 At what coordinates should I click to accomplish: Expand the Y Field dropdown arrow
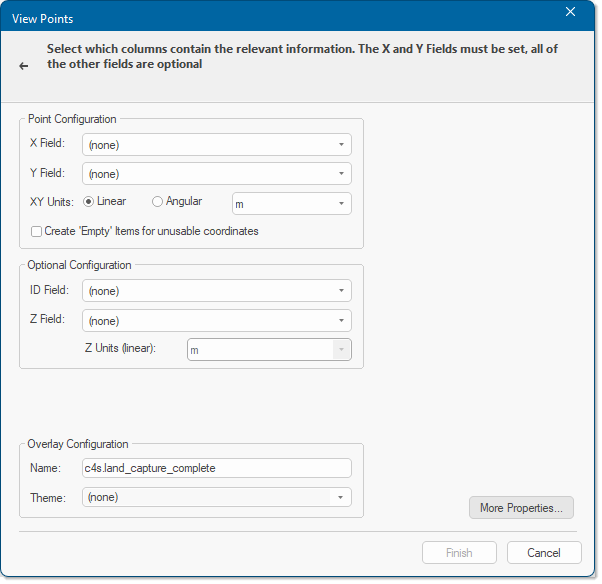pyautogui.click(x=341, y=174)
